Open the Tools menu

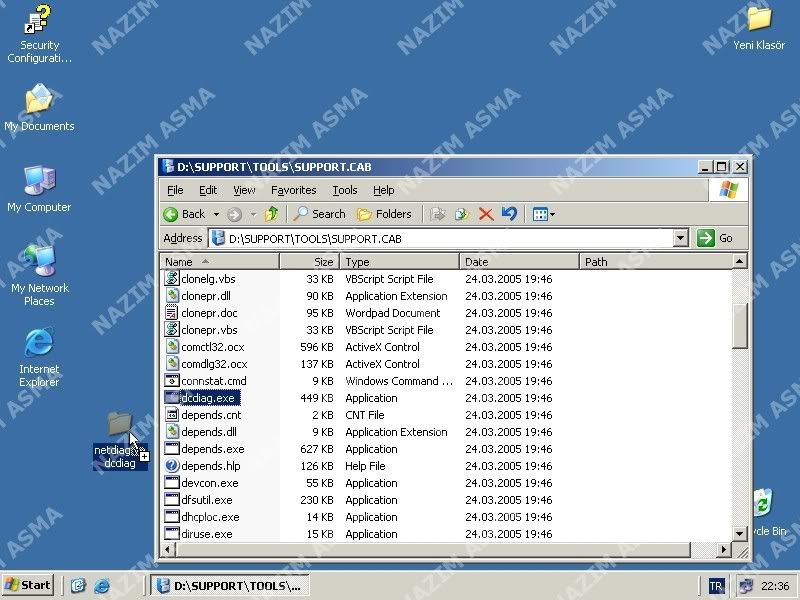(x=345, y=190)
